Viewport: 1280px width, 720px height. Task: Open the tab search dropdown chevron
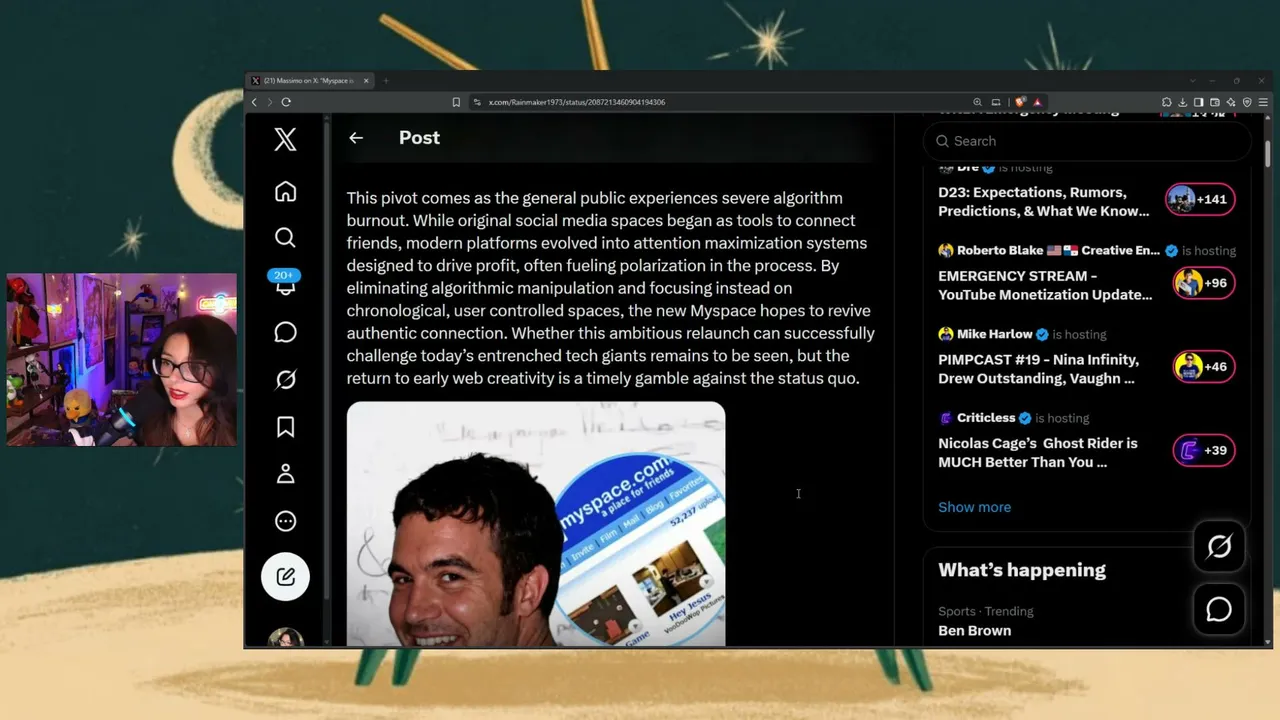tap(1192, 81)
